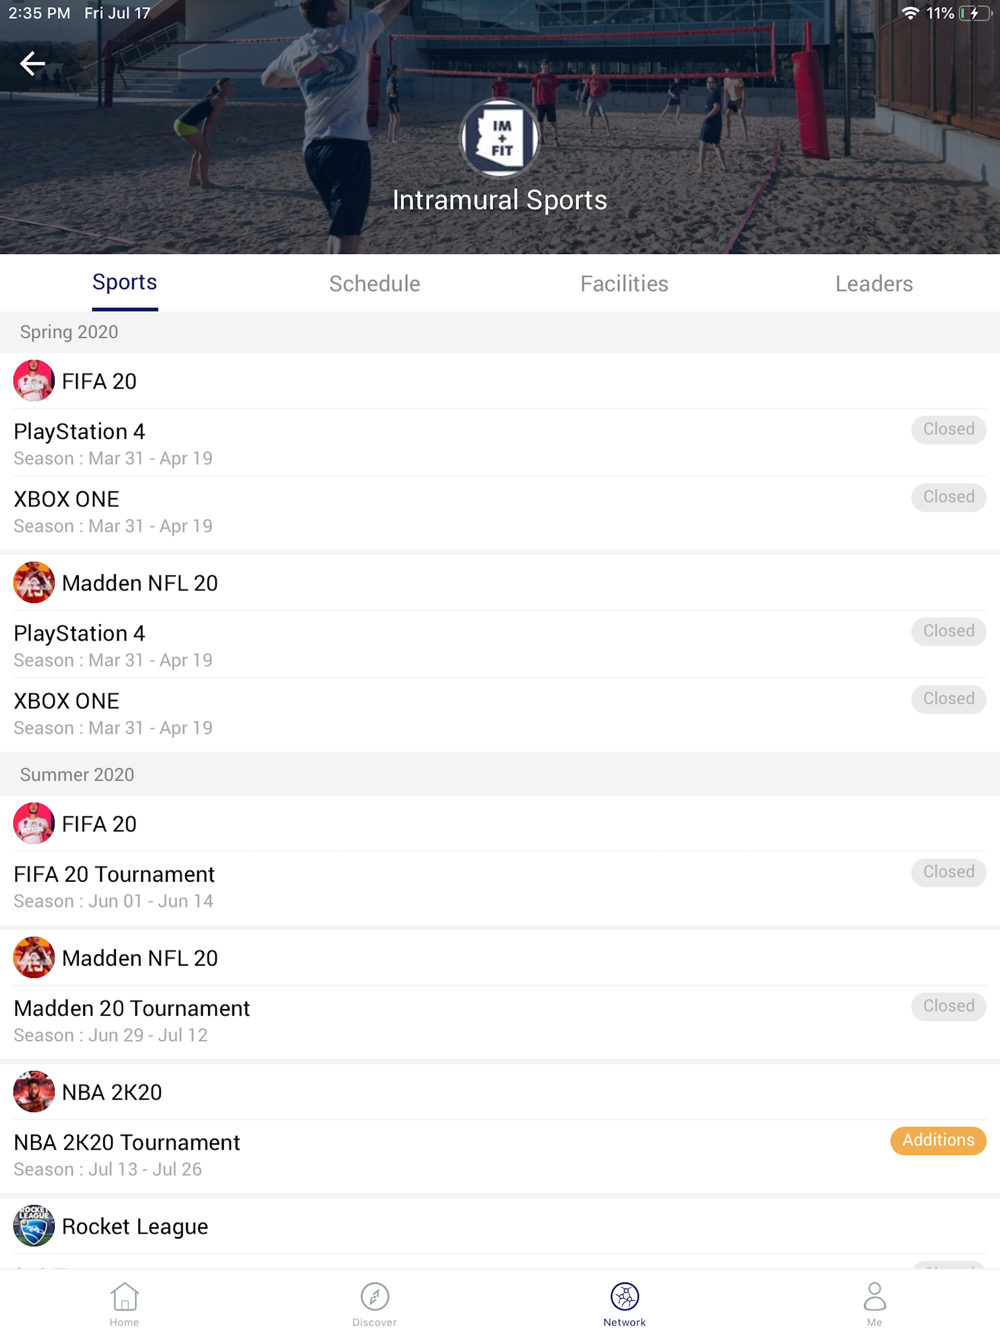Image resolution: width=1000 pixels, height=1334 pixels.
Task: Open the Home tab icon
Action: point(124,1296)
